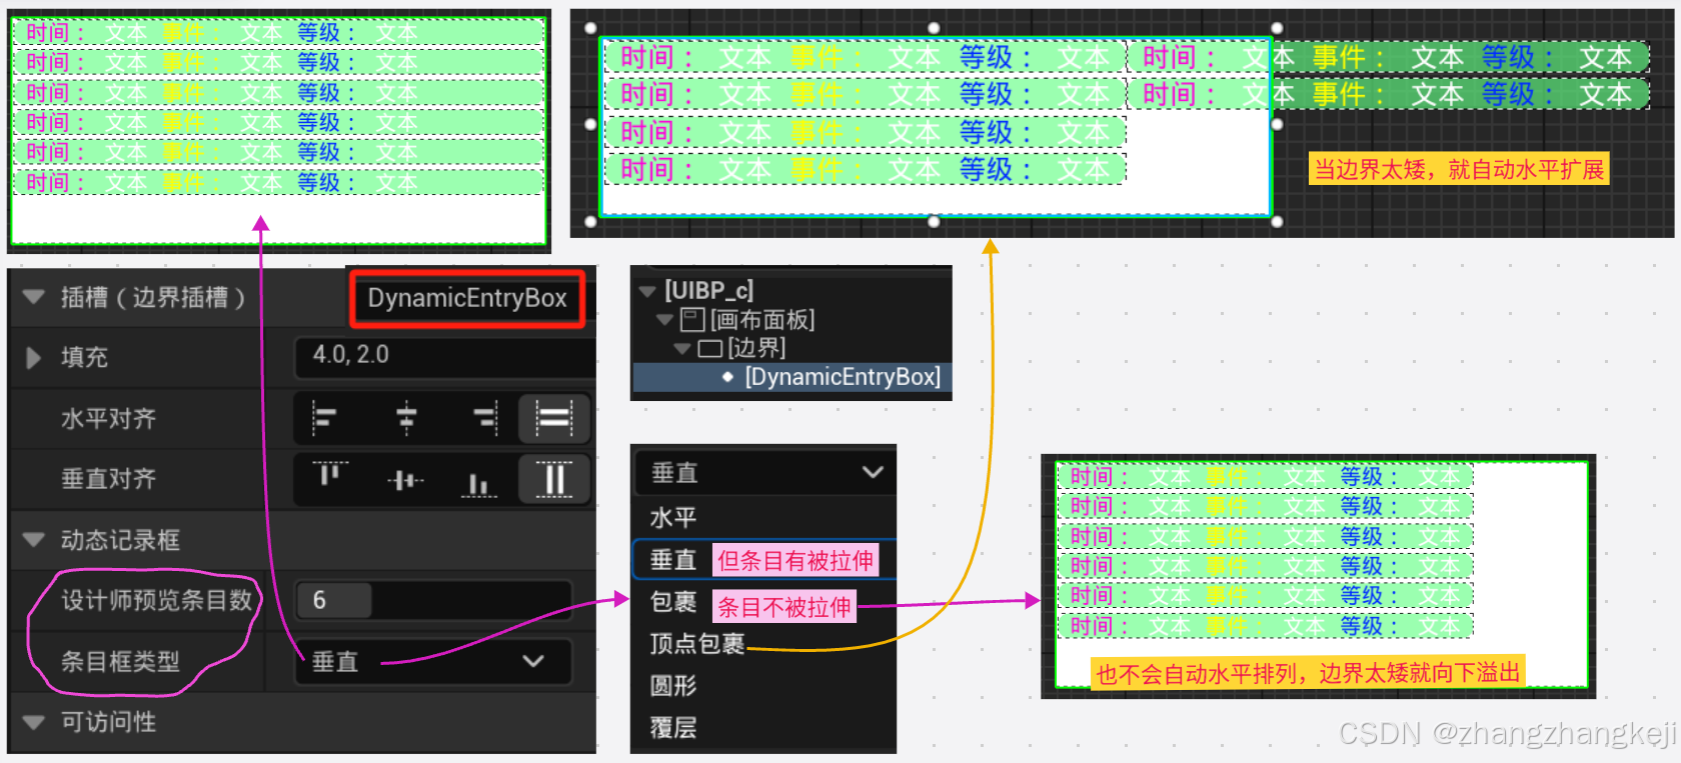1681x763 pixels.
Task: Grab the right-middle selection handle in designer
Action: 1277,125
